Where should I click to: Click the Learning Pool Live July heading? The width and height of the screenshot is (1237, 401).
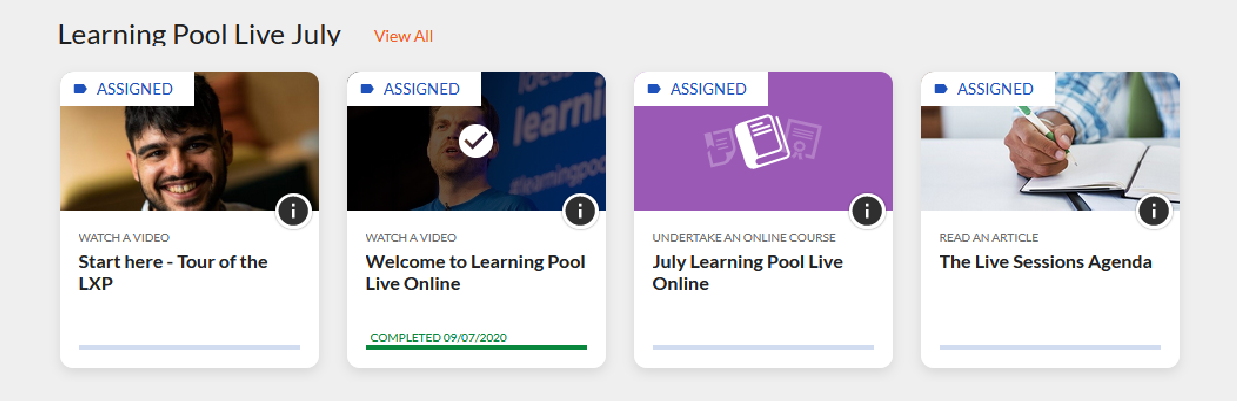coord(199,35)
